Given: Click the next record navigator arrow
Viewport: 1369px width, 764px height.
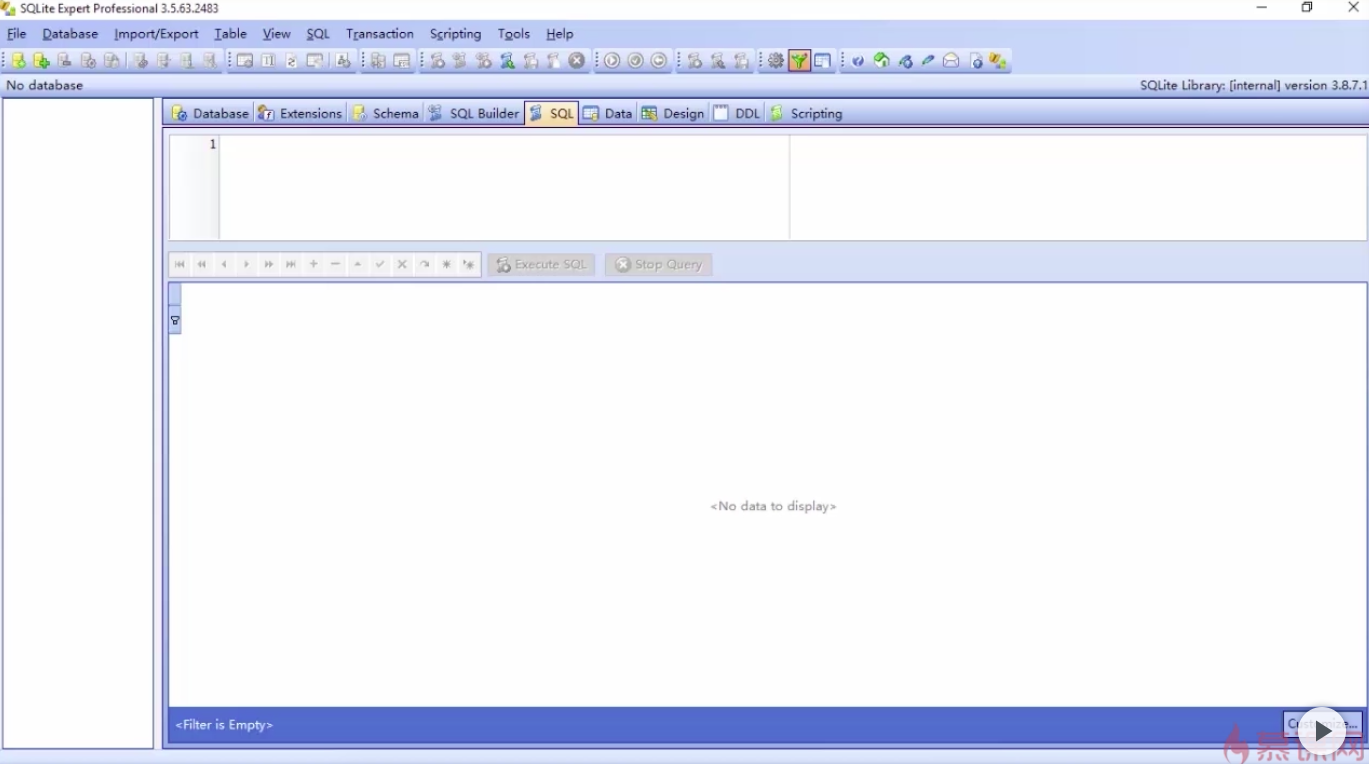Looking at the screenshot, I should click(x=246, y=265).
